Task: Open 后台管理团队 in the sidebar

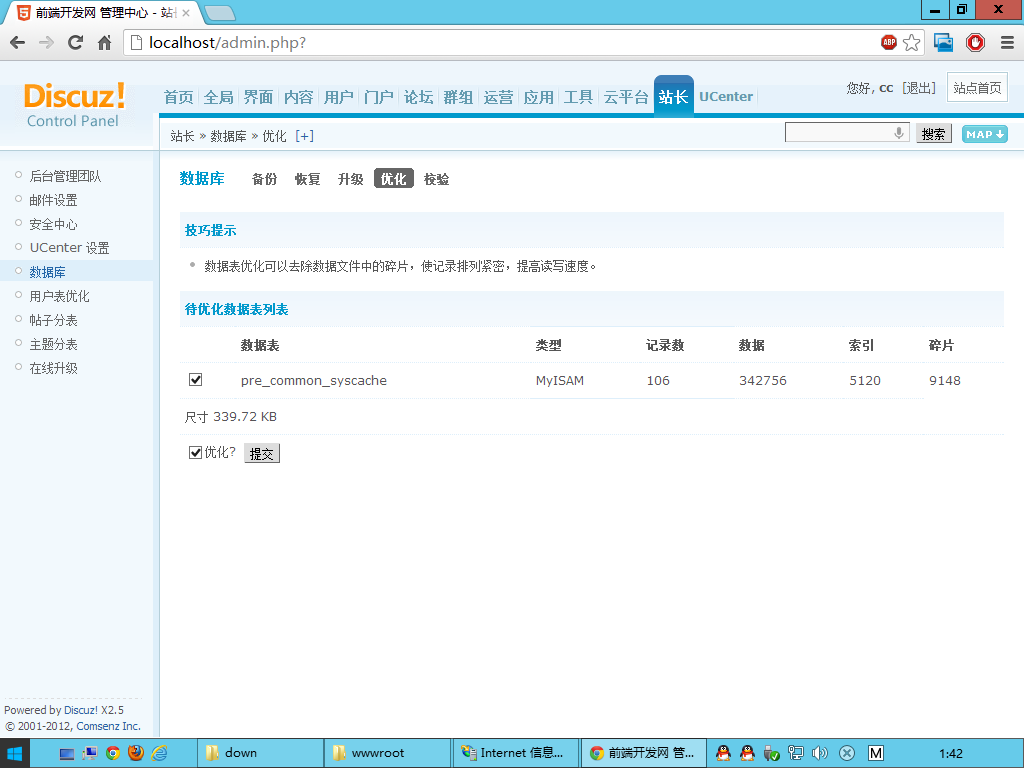Action: click(65, 176)
